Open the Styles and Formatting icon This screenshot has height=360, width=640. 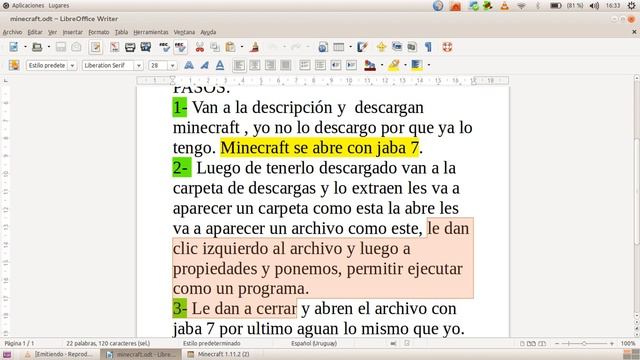pyautogui.click(x=14, y=65)
